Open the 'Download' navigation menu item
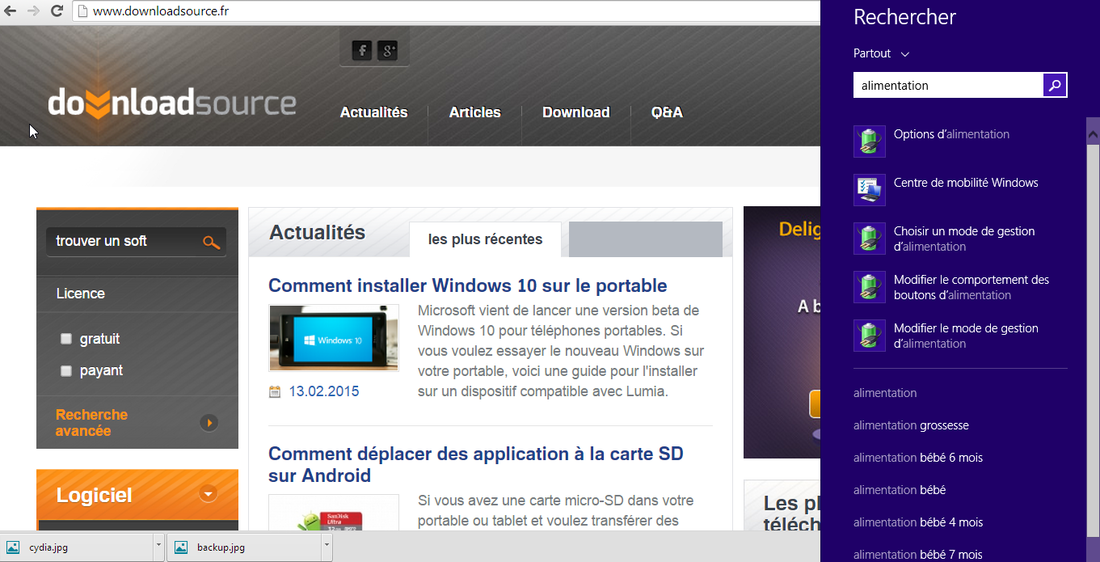 point(576,112)
